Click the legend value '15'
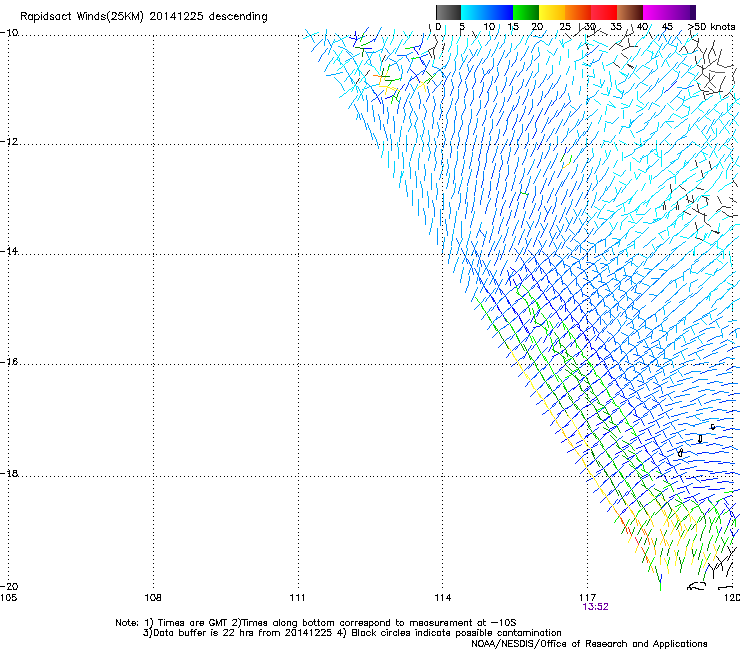This screenshot has width=740, height=650. click(x=513, y=27)
